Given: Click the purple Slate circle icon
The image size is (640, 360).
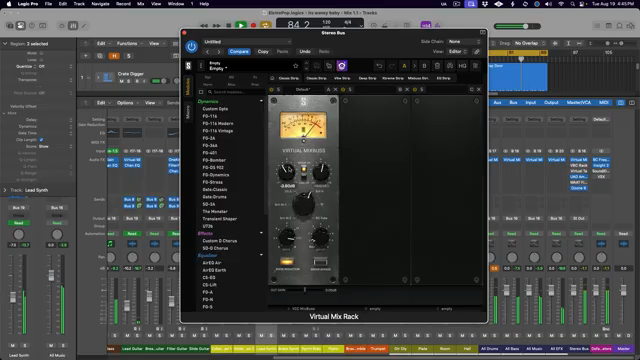Looking at the screenshot, I should click(x=342, y=66).
